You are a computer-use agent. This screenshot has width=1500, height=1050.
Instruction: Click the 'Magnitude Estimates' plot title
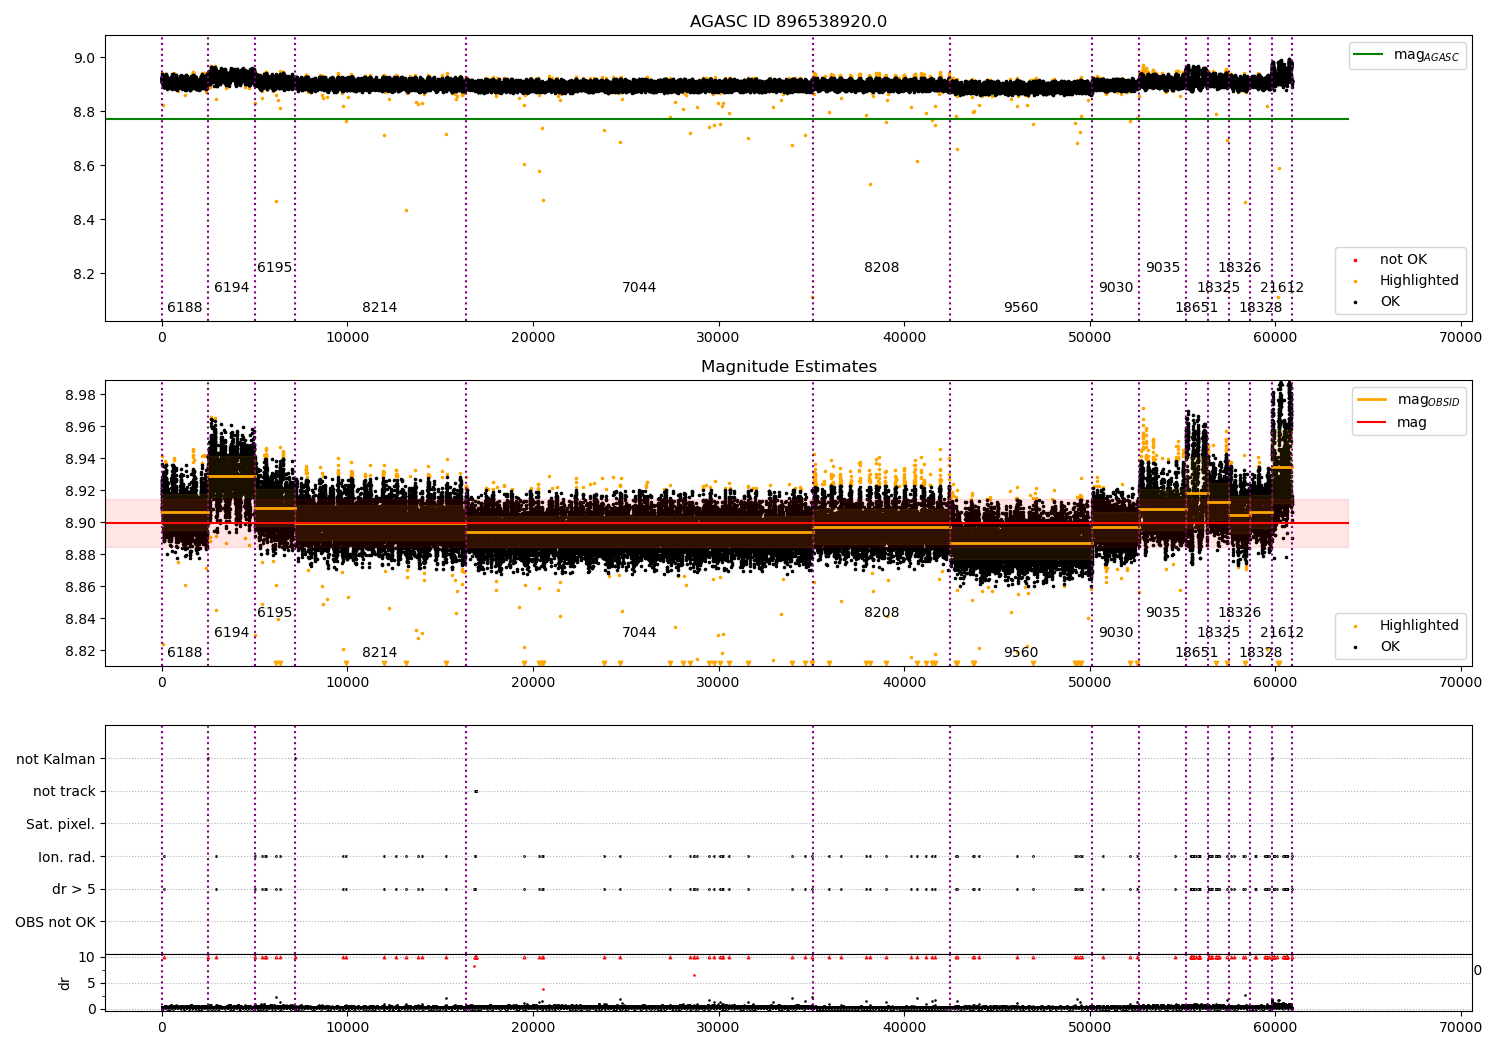(x=788, y=367)
